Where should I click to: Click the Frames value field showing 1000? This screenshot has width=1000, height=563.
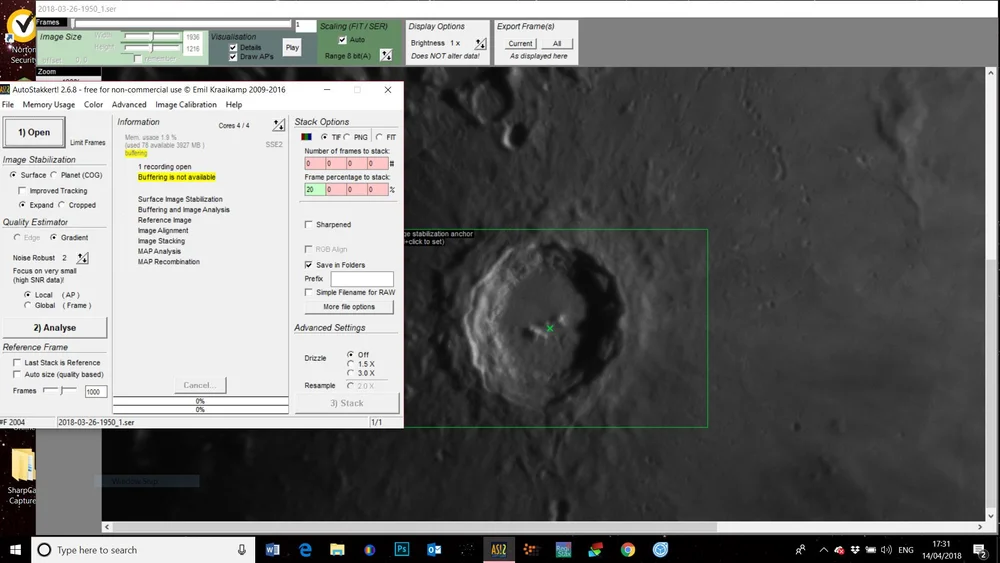point(96,391)
